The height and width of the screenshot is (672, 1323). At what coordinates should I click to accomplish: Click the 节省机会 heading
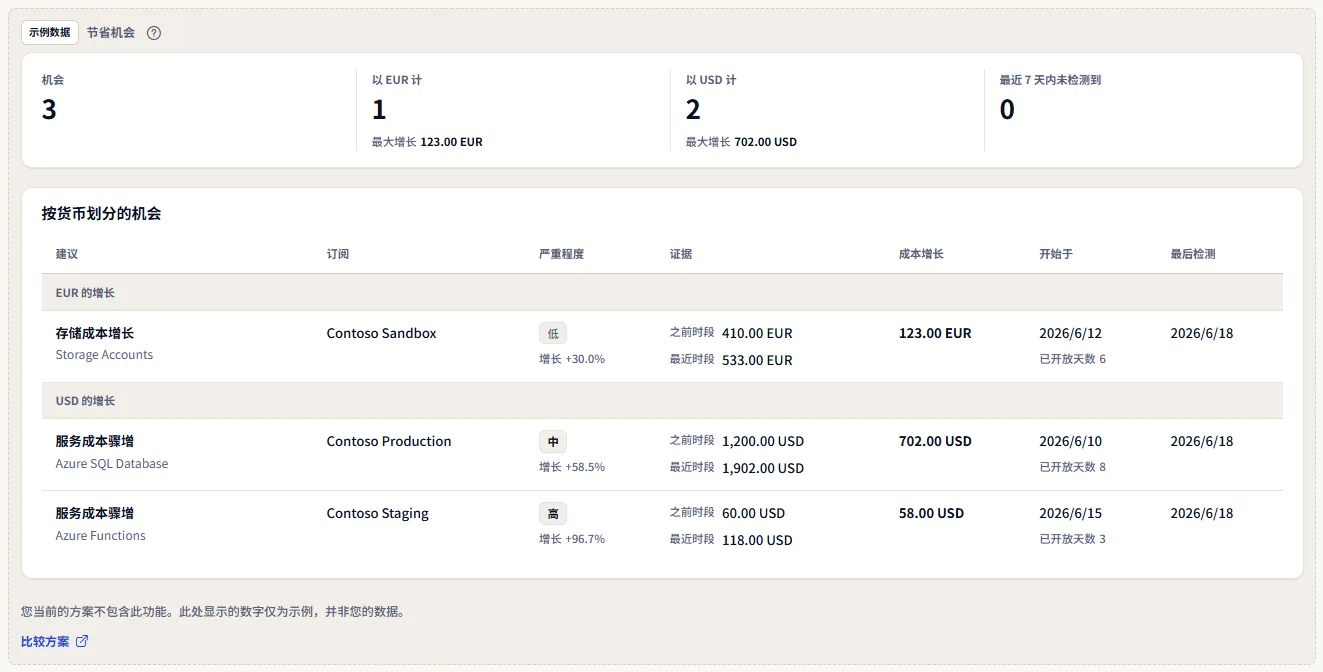(111, 33)
